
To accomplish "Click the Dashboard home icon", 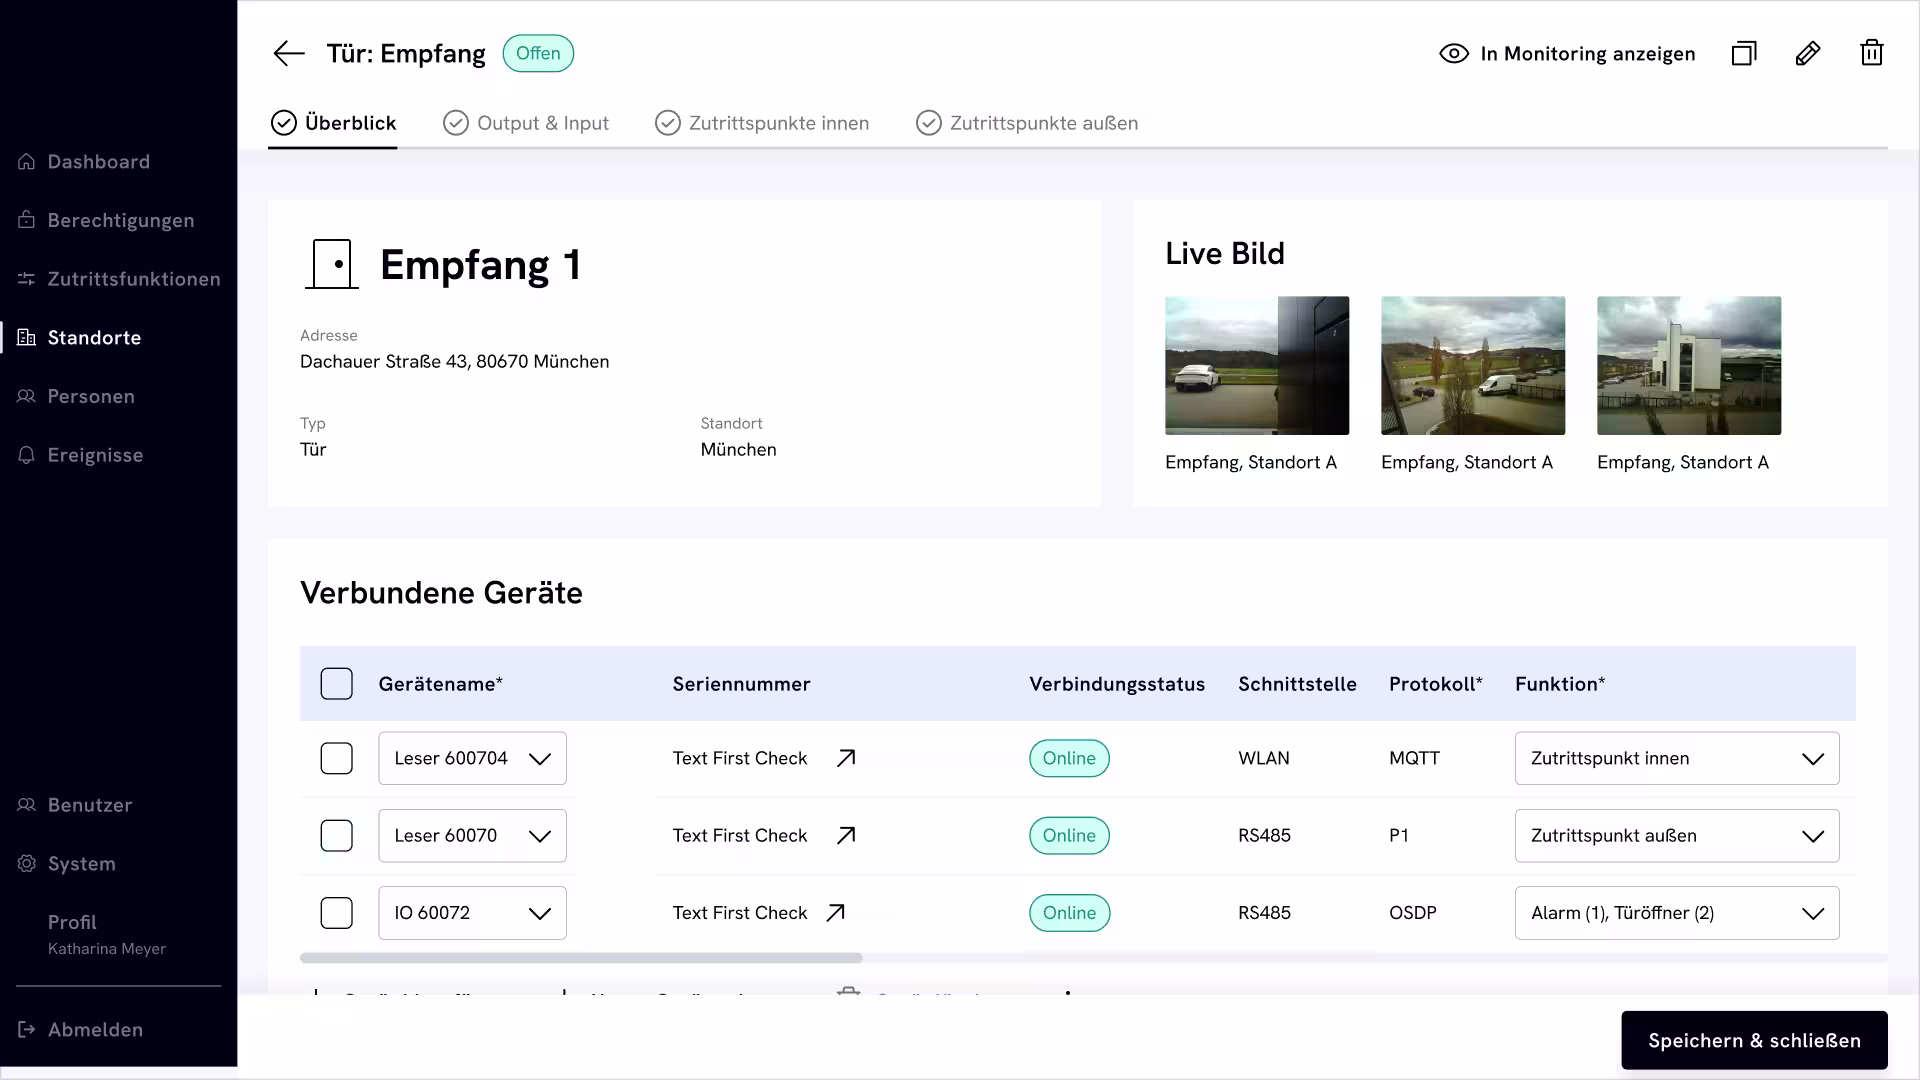I will 27,161.
